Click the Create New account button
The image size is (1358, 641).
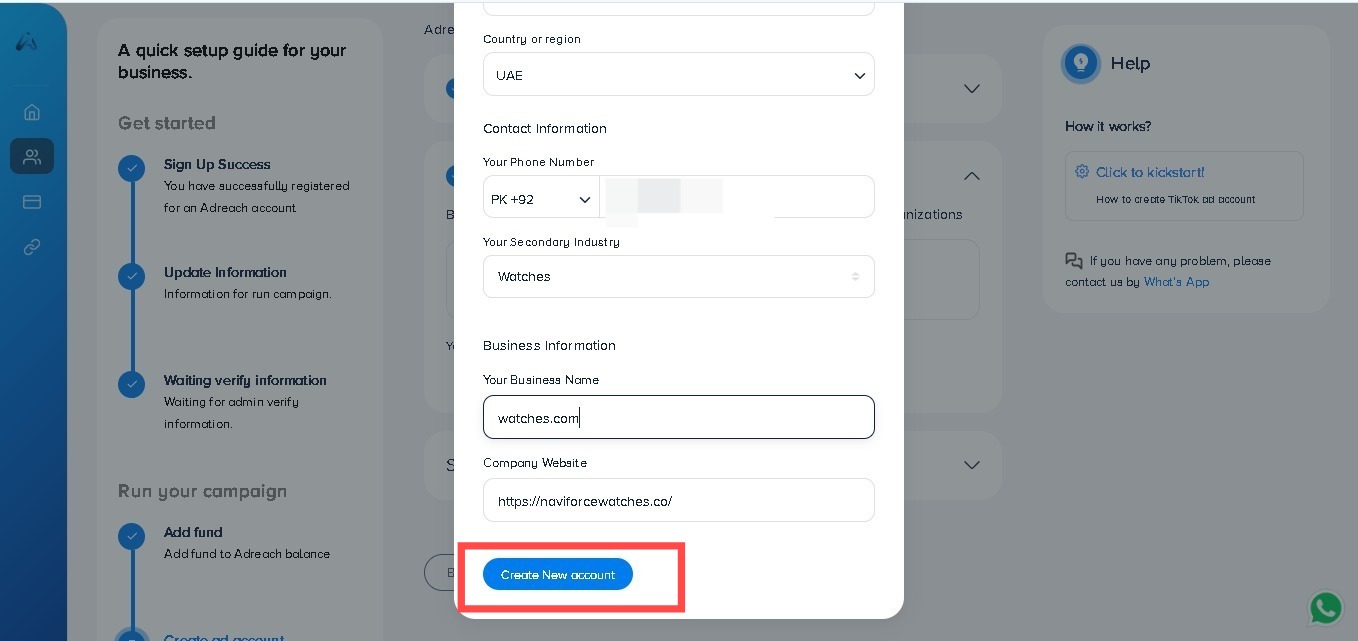558,574
